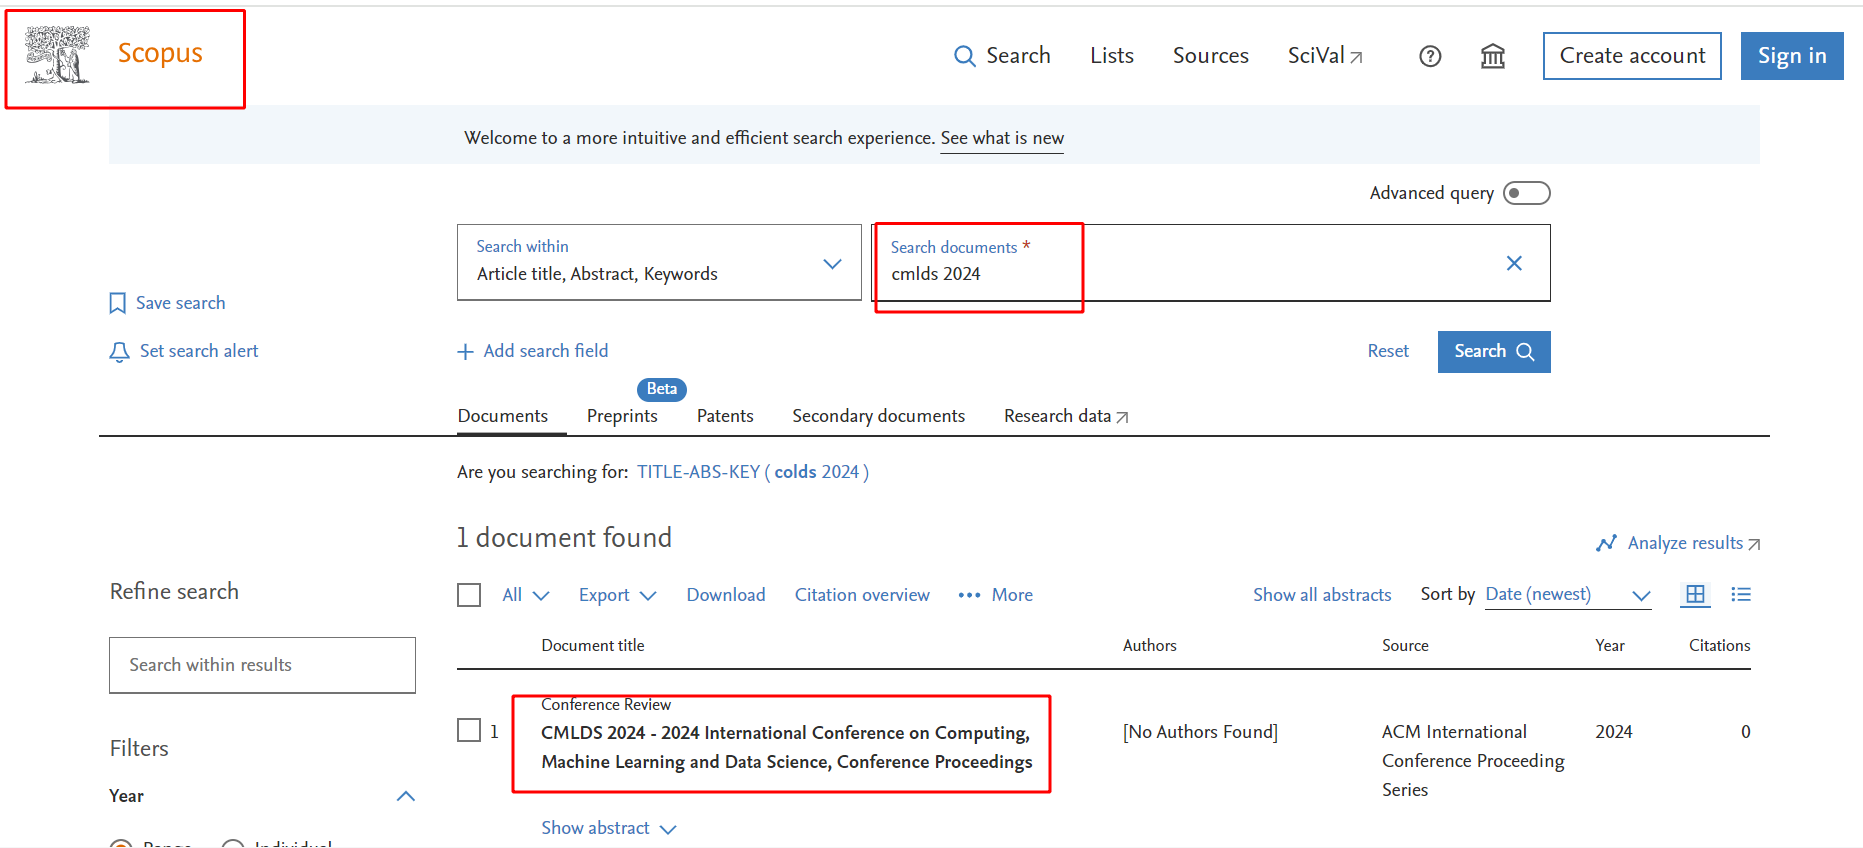
Task: Switch to grid table view icon
Action: pyautogui.click(x=1695, y=594)
